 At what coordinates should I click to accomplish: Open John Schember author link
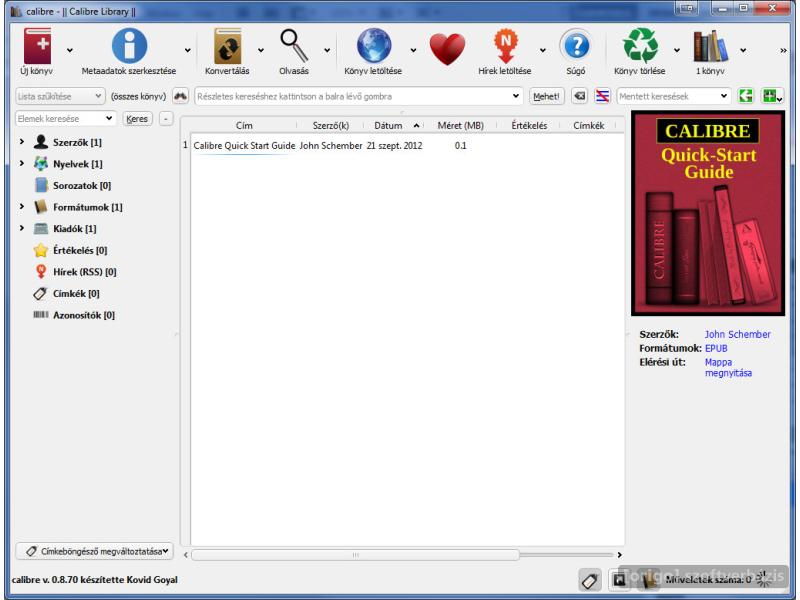737,334
